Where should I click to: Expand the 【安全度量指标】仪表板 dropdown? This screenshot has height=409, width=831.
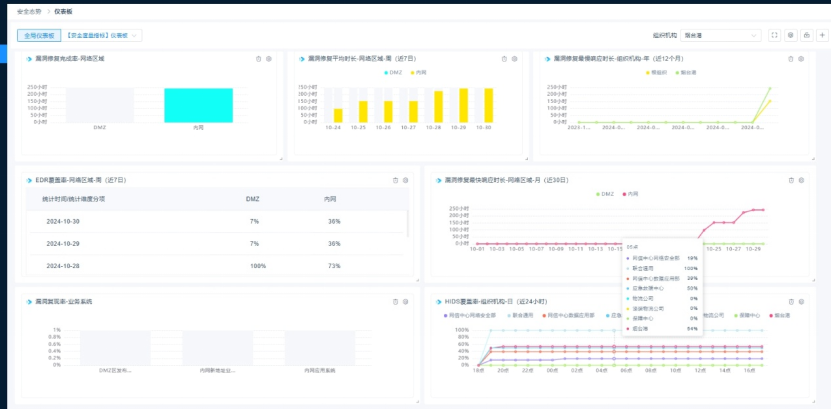[102, 35]
